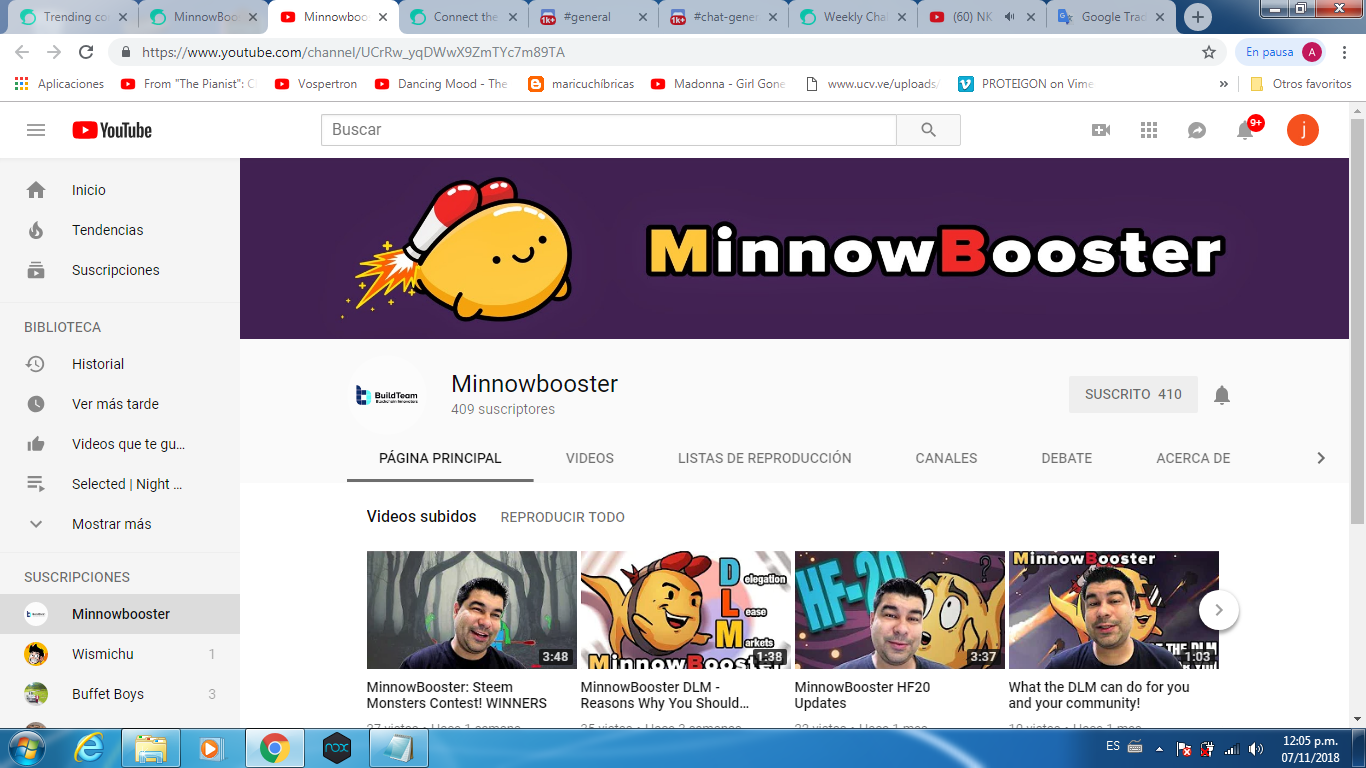Open Windows Explorer folder on taskbar

click(152, 748)
